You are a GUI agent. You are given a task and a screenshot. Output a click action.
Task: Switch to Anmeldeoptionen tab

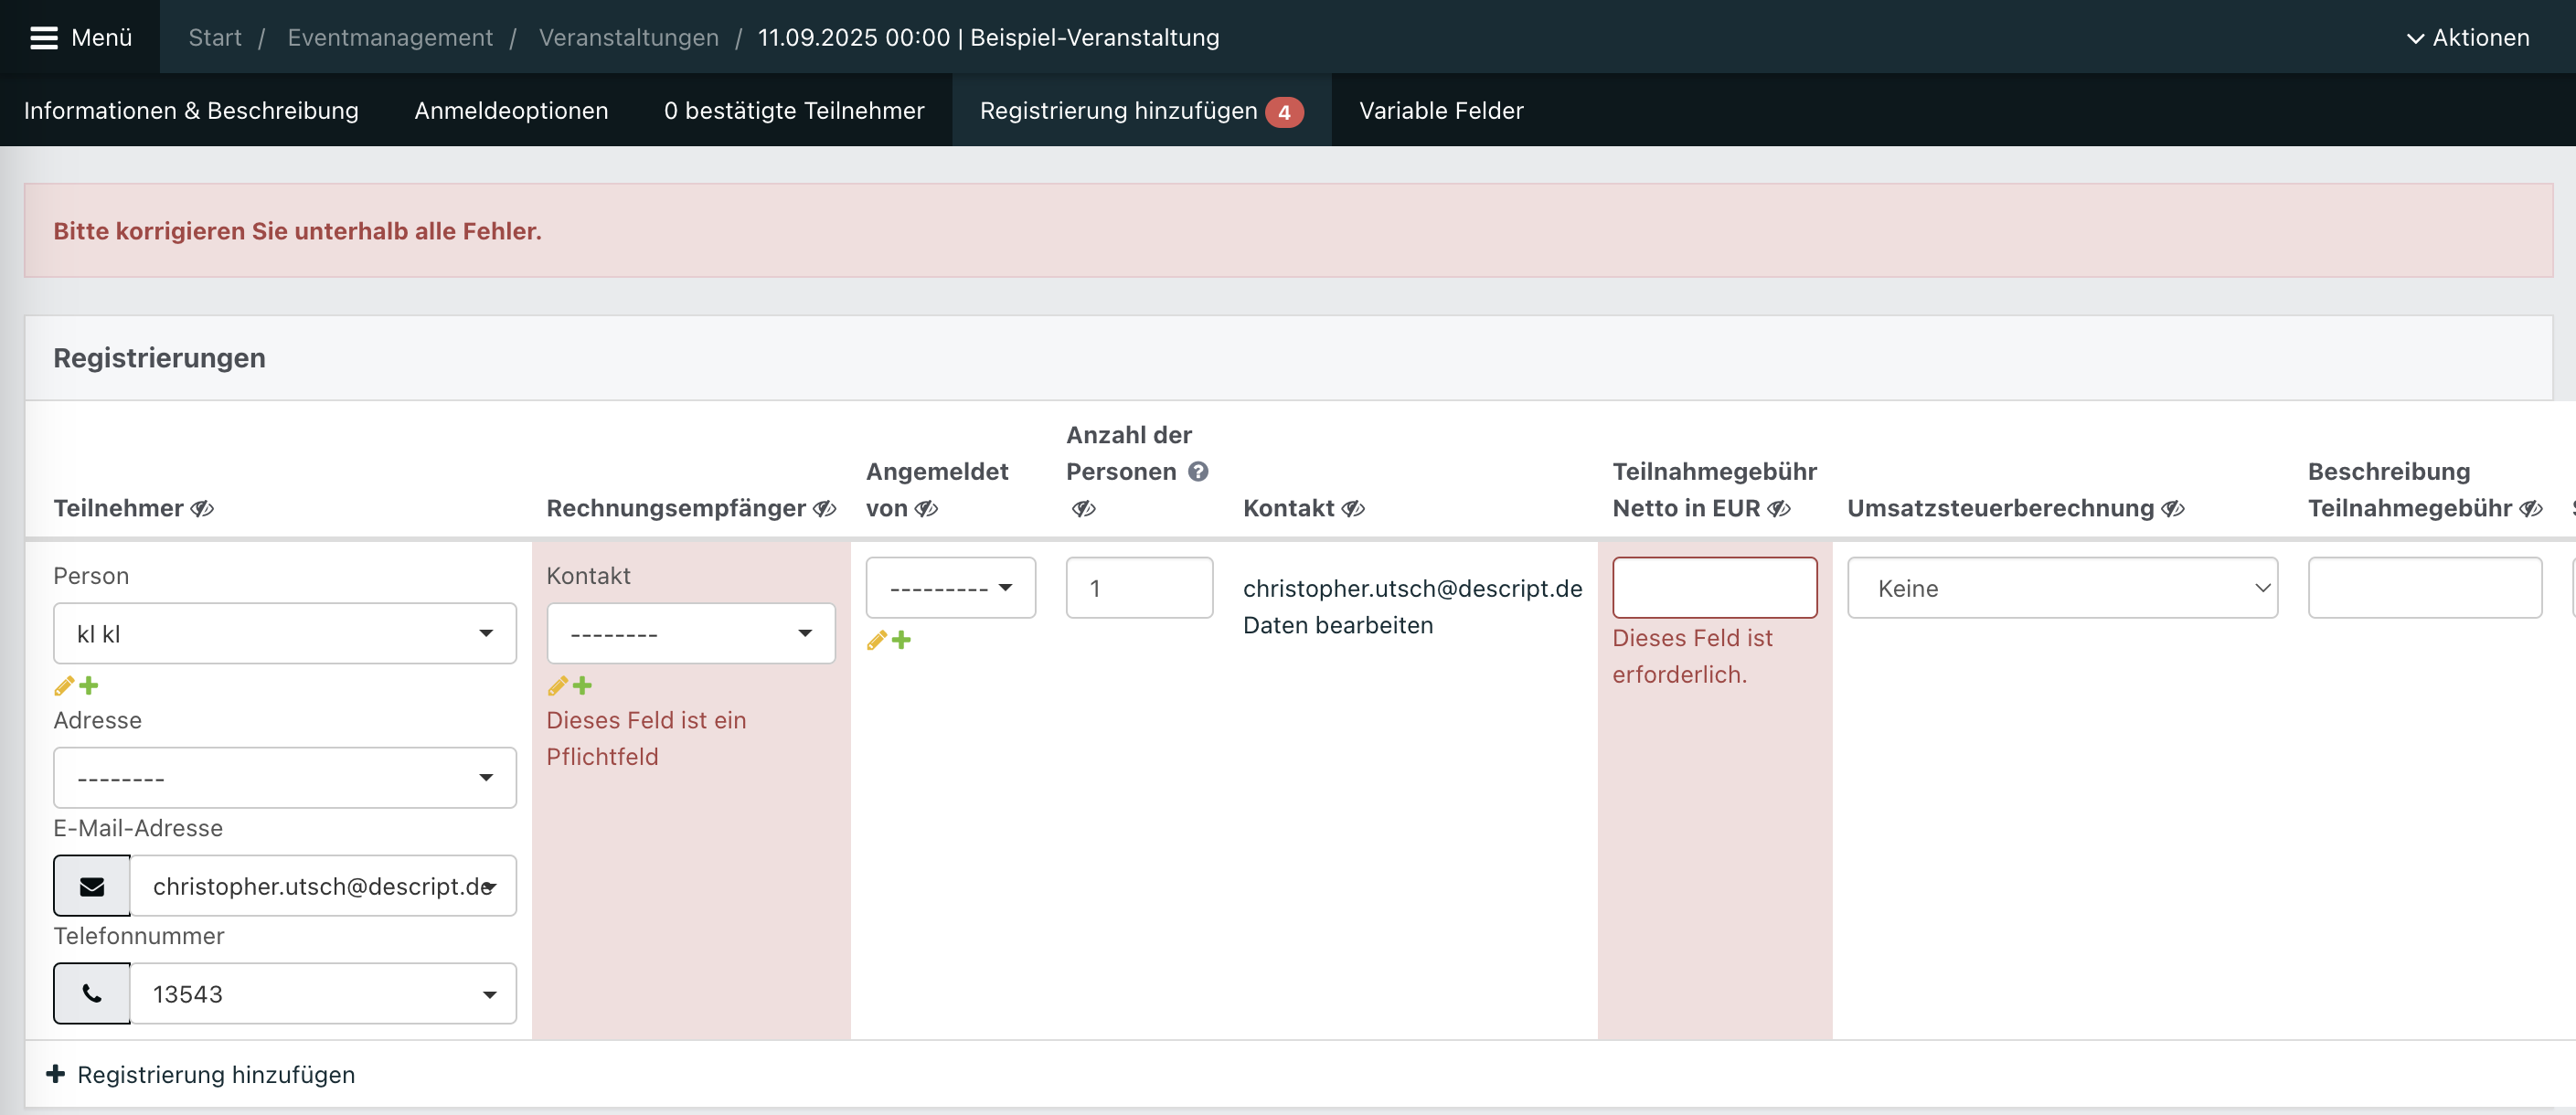[x=511, y=111]
